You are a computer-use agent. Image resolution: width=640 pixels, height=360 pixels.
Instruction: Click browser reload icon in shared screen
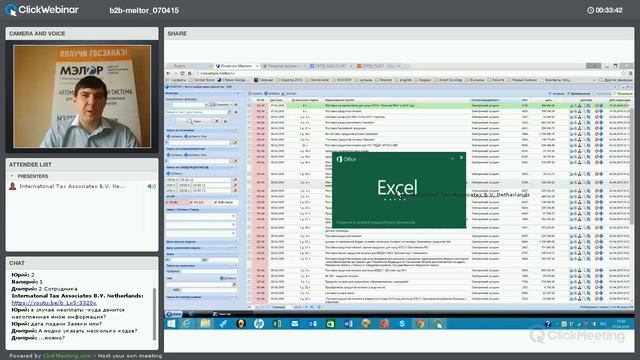tap(182, 73)
